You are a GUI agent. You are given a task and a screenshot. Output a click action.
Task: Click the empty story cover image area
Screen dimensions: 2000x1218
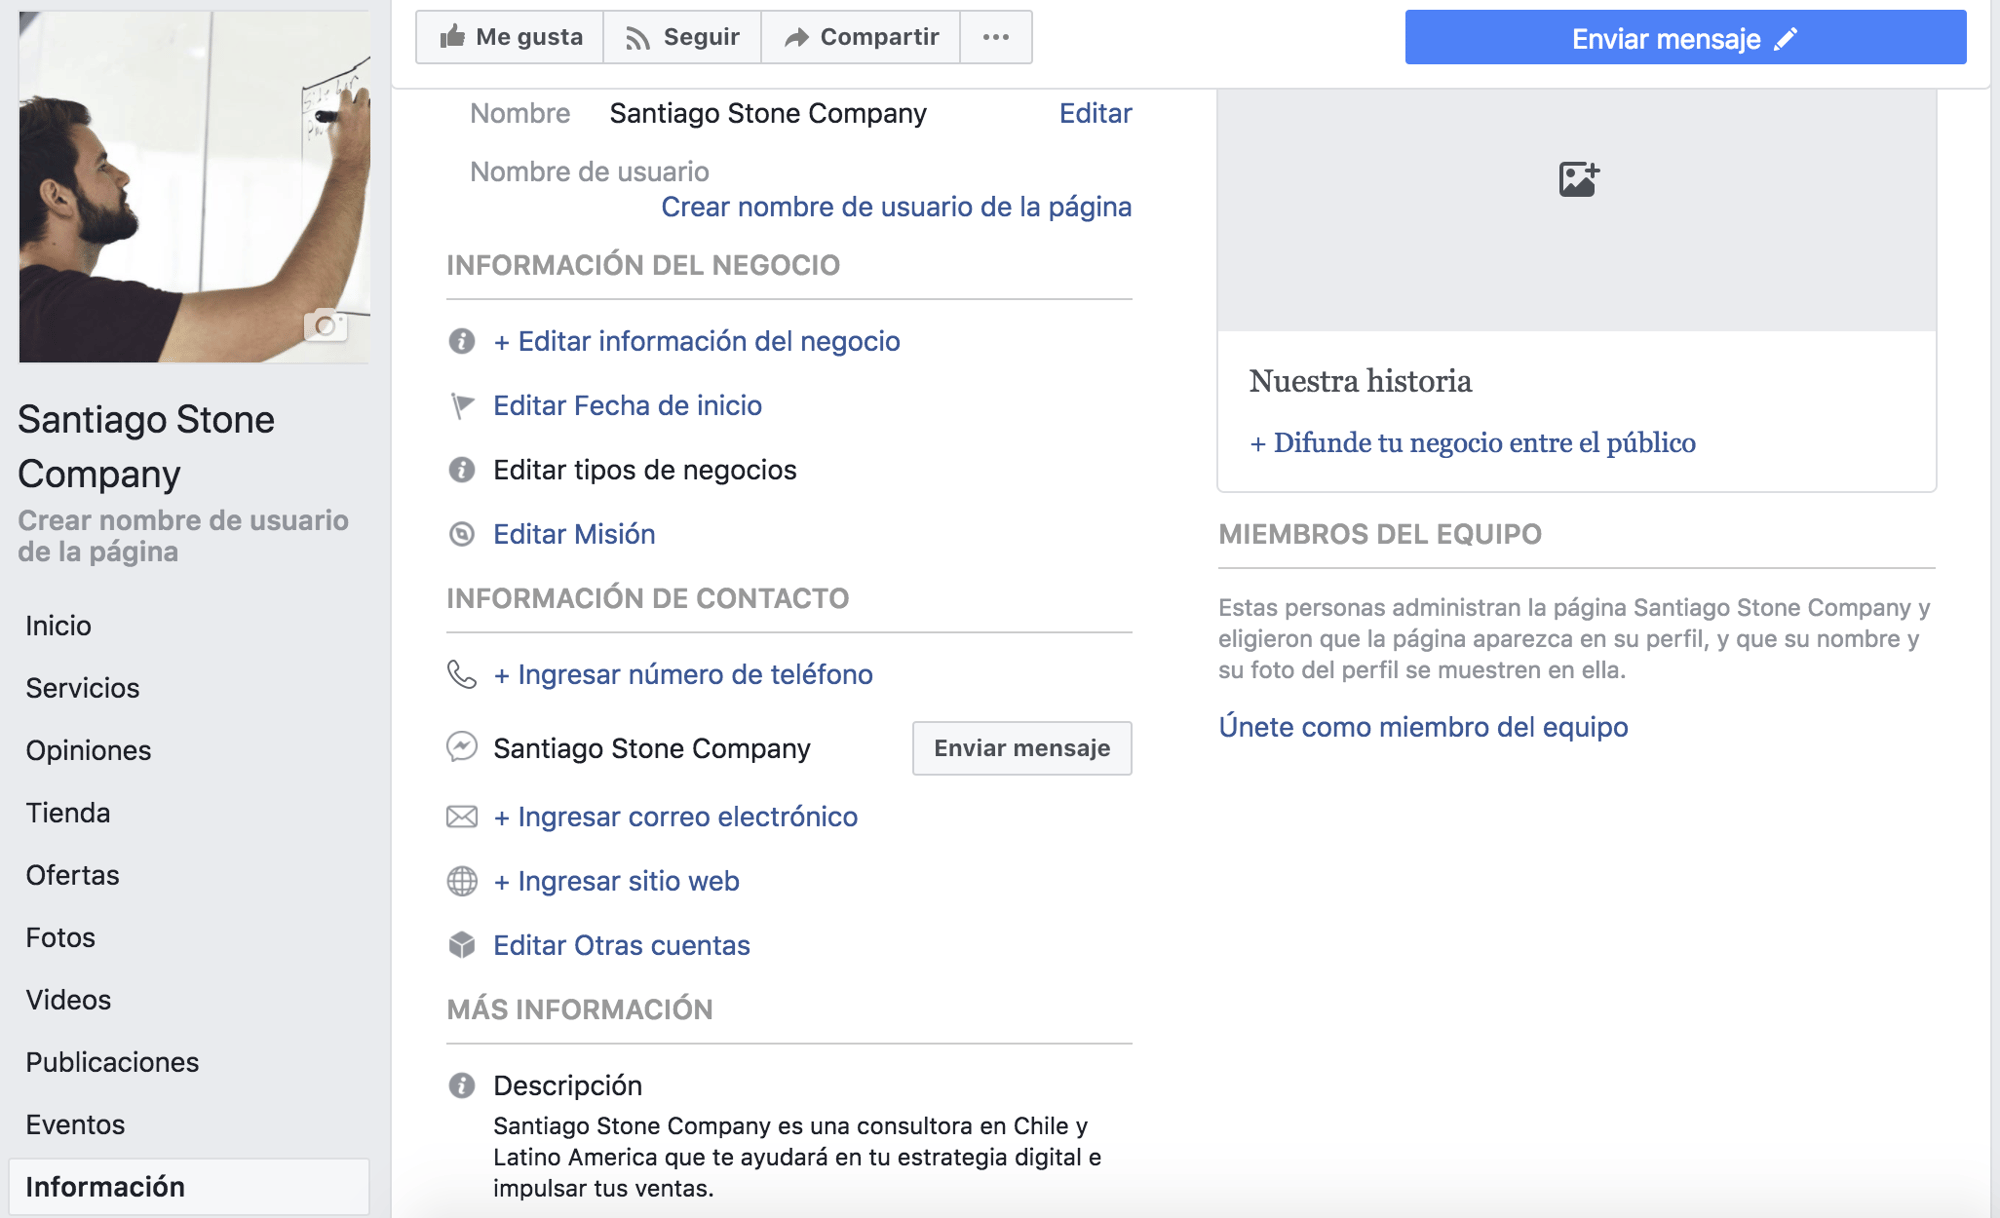click(1577, 210)
